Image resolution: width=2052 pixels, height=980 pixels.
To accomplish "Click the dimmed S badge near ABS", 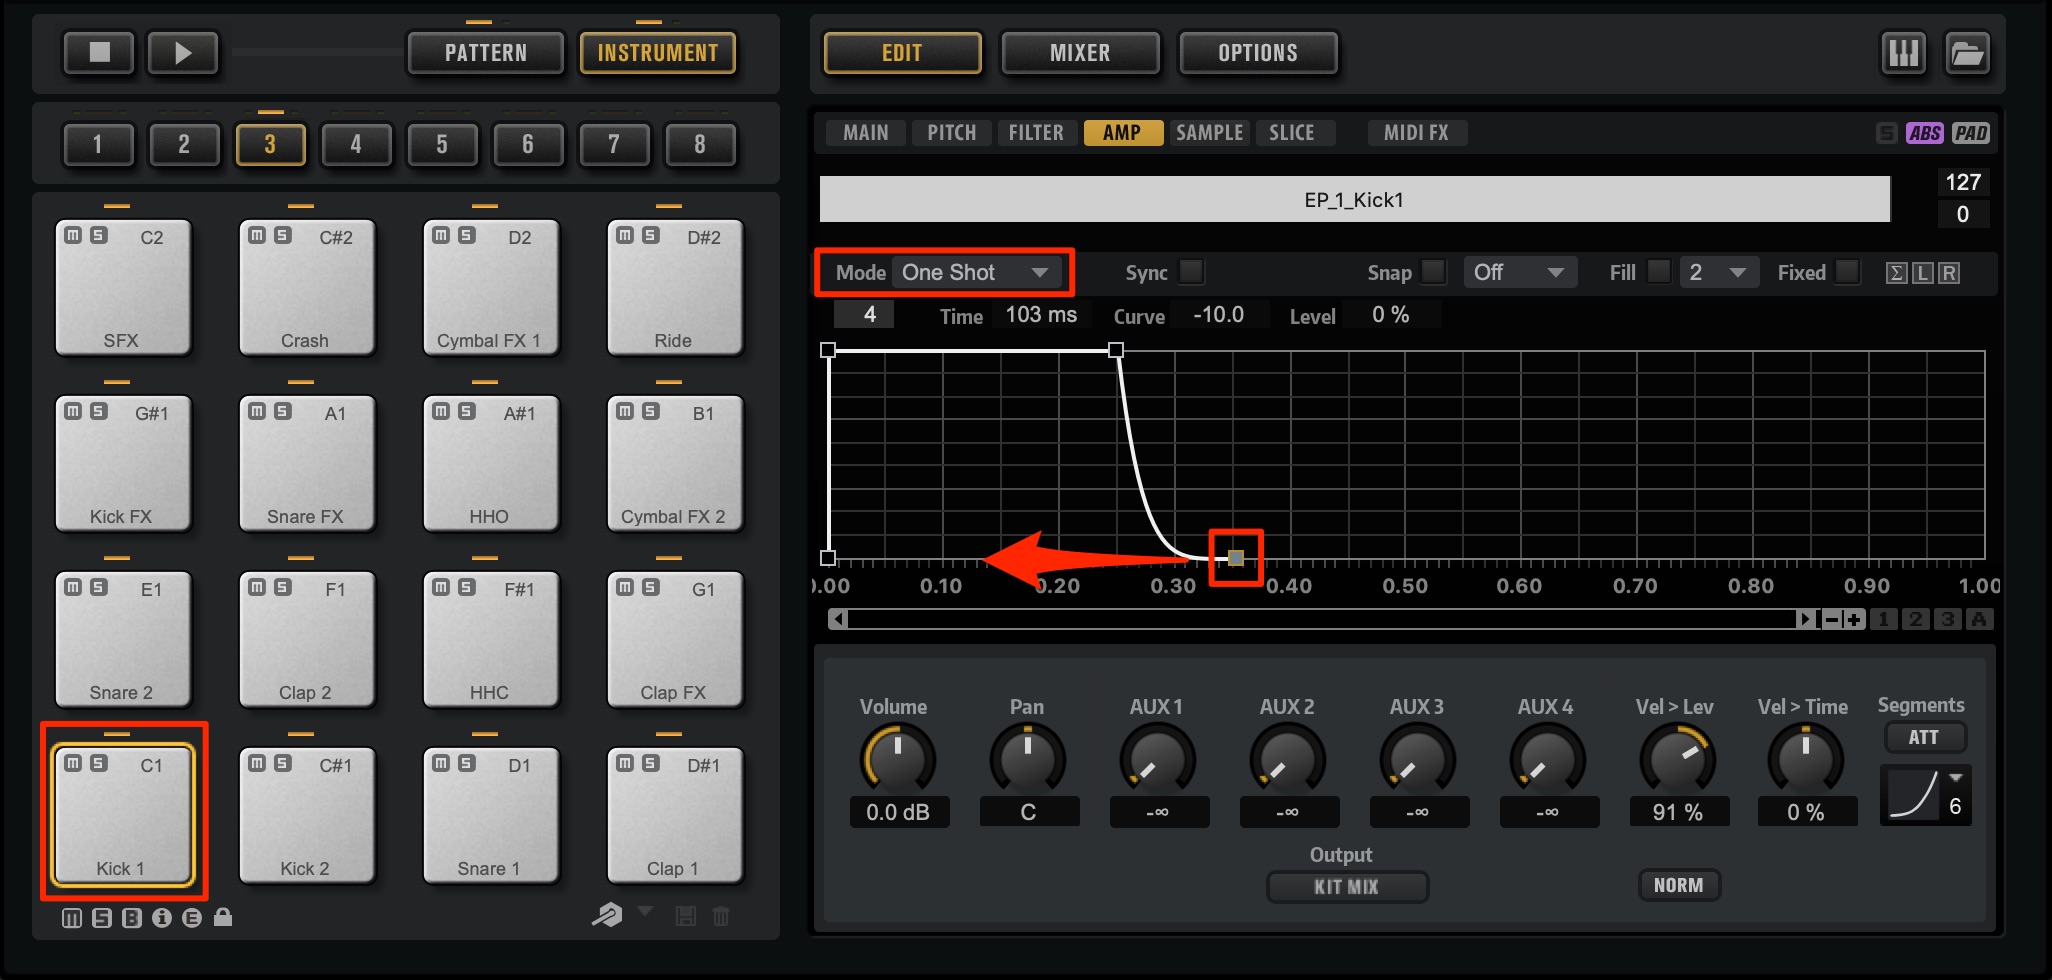I will click(x=1887, y=133).
